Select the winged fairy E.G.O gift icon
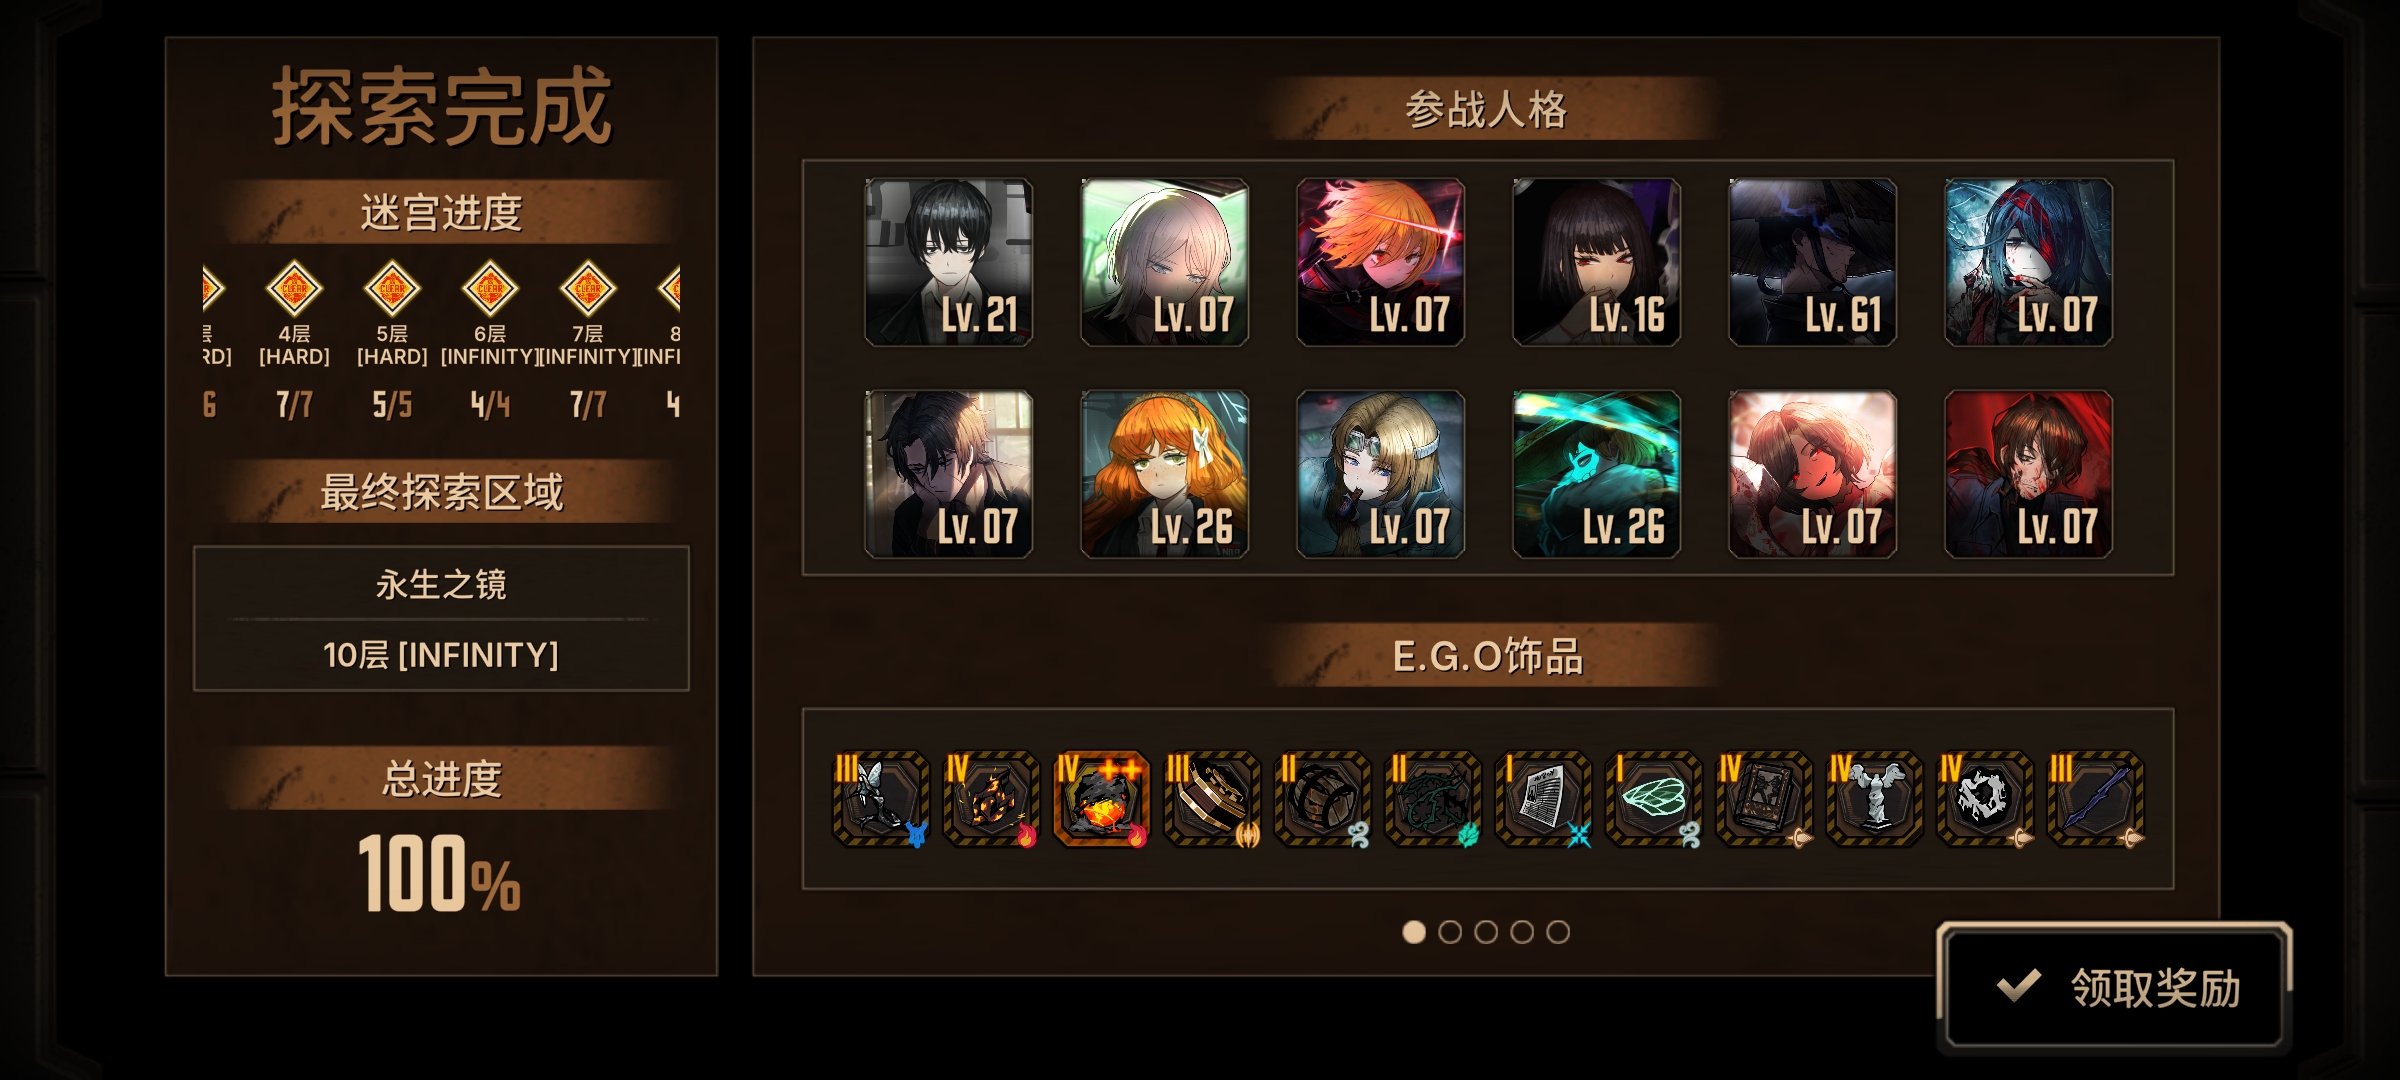The image size is (2400, 1080). pyautogui.click(x=881, y=799)
